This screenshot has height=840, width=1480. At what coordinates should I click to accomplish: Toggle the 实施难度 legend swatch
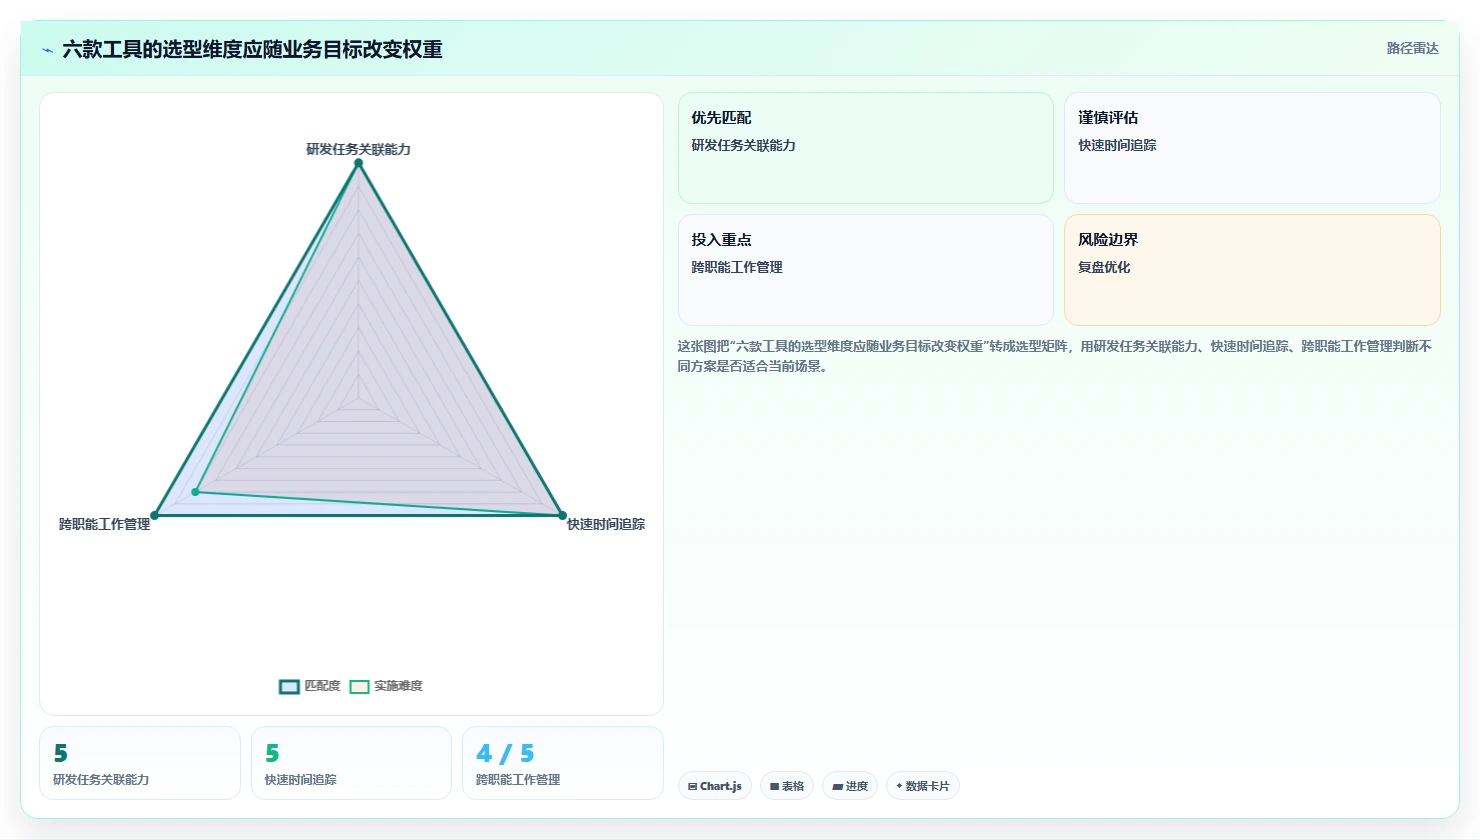(359, 686)
